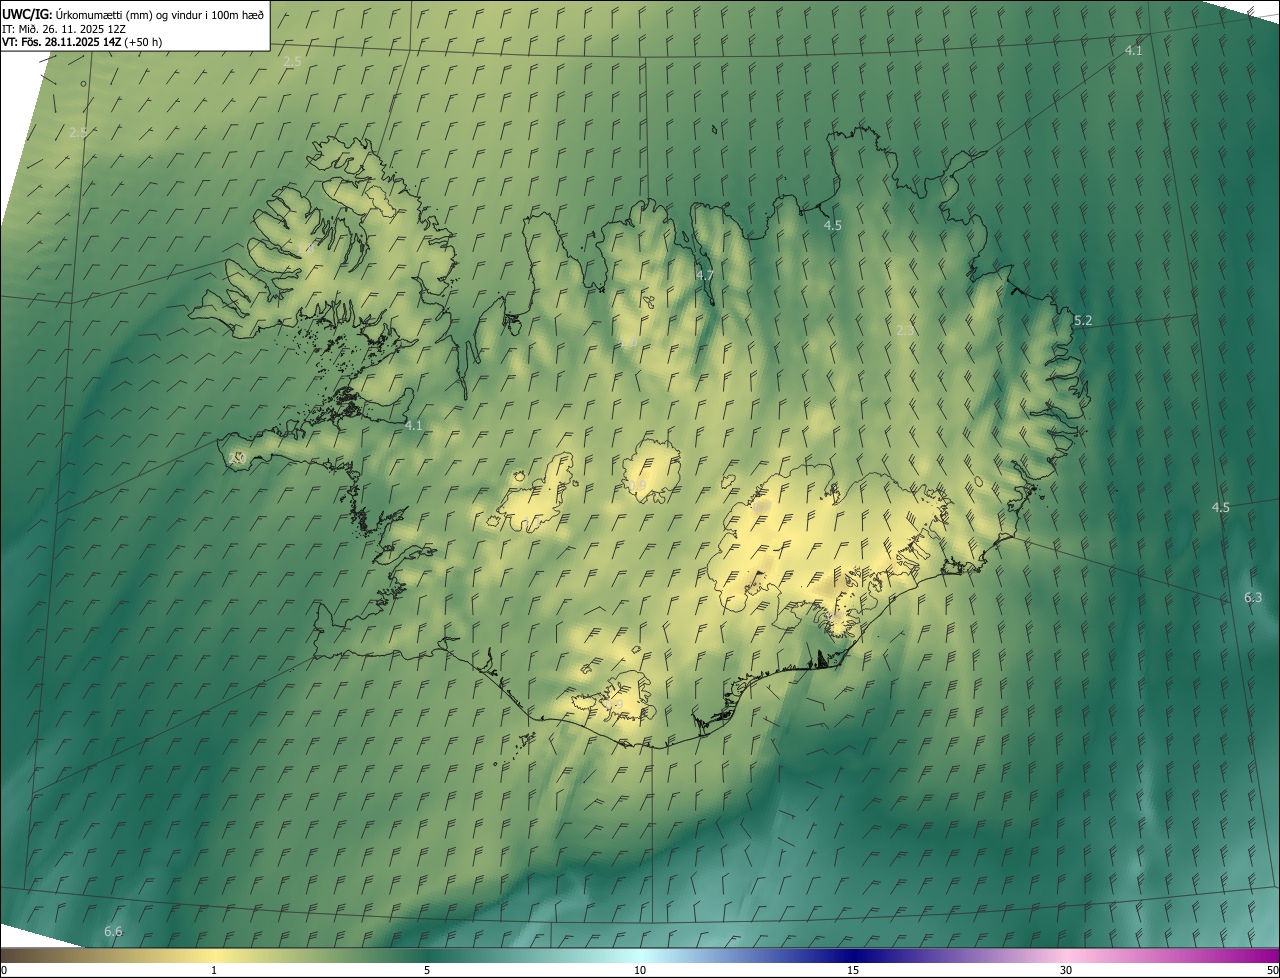Click the valid-time line "VT: Fös. 28.11.2025 14Z (+50 h)"
Viewport: 1280px width, 978px height.
[x=82, y=42]
